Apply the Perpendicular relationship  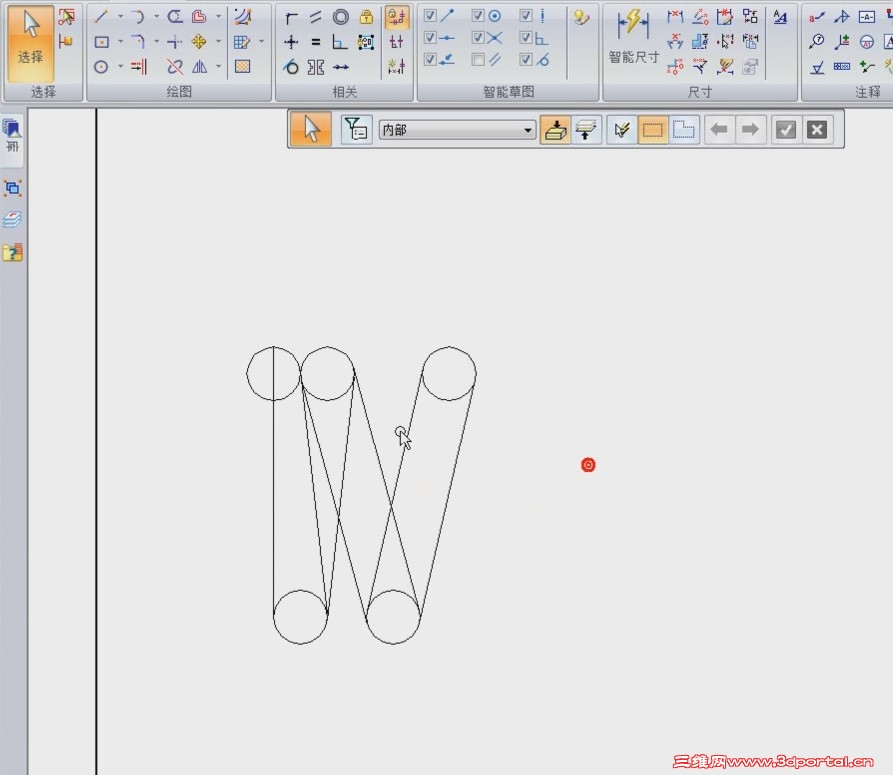pos(340,42)
